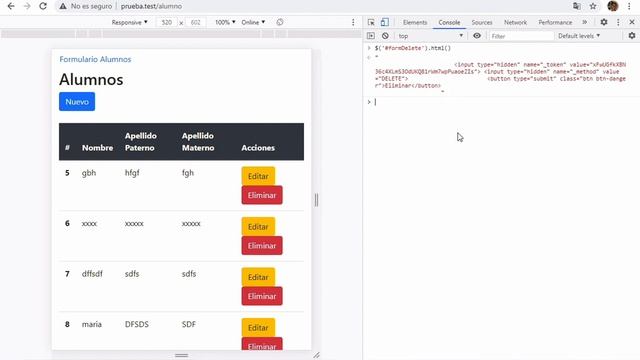Click Eliminar for row 6 xxxx
Screen dimensions: 640x360
pos(262,246)
